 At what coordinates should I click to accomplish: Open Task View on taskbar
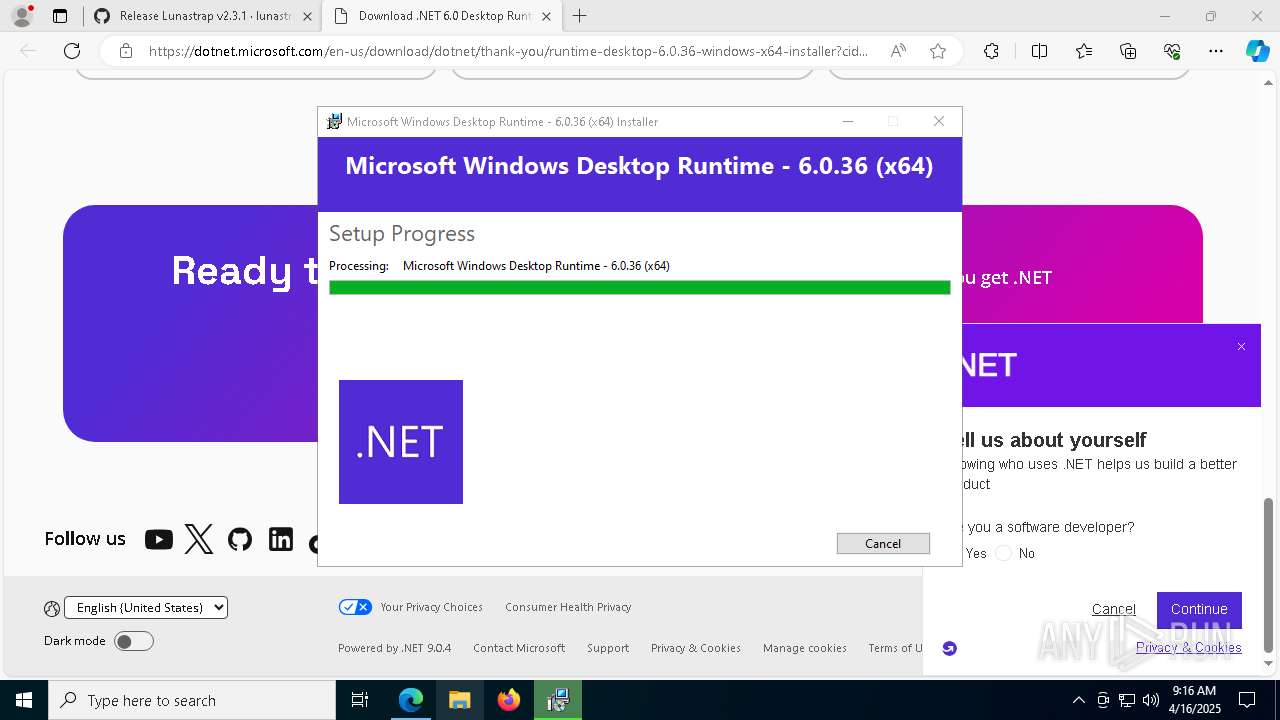pos(360,700)
